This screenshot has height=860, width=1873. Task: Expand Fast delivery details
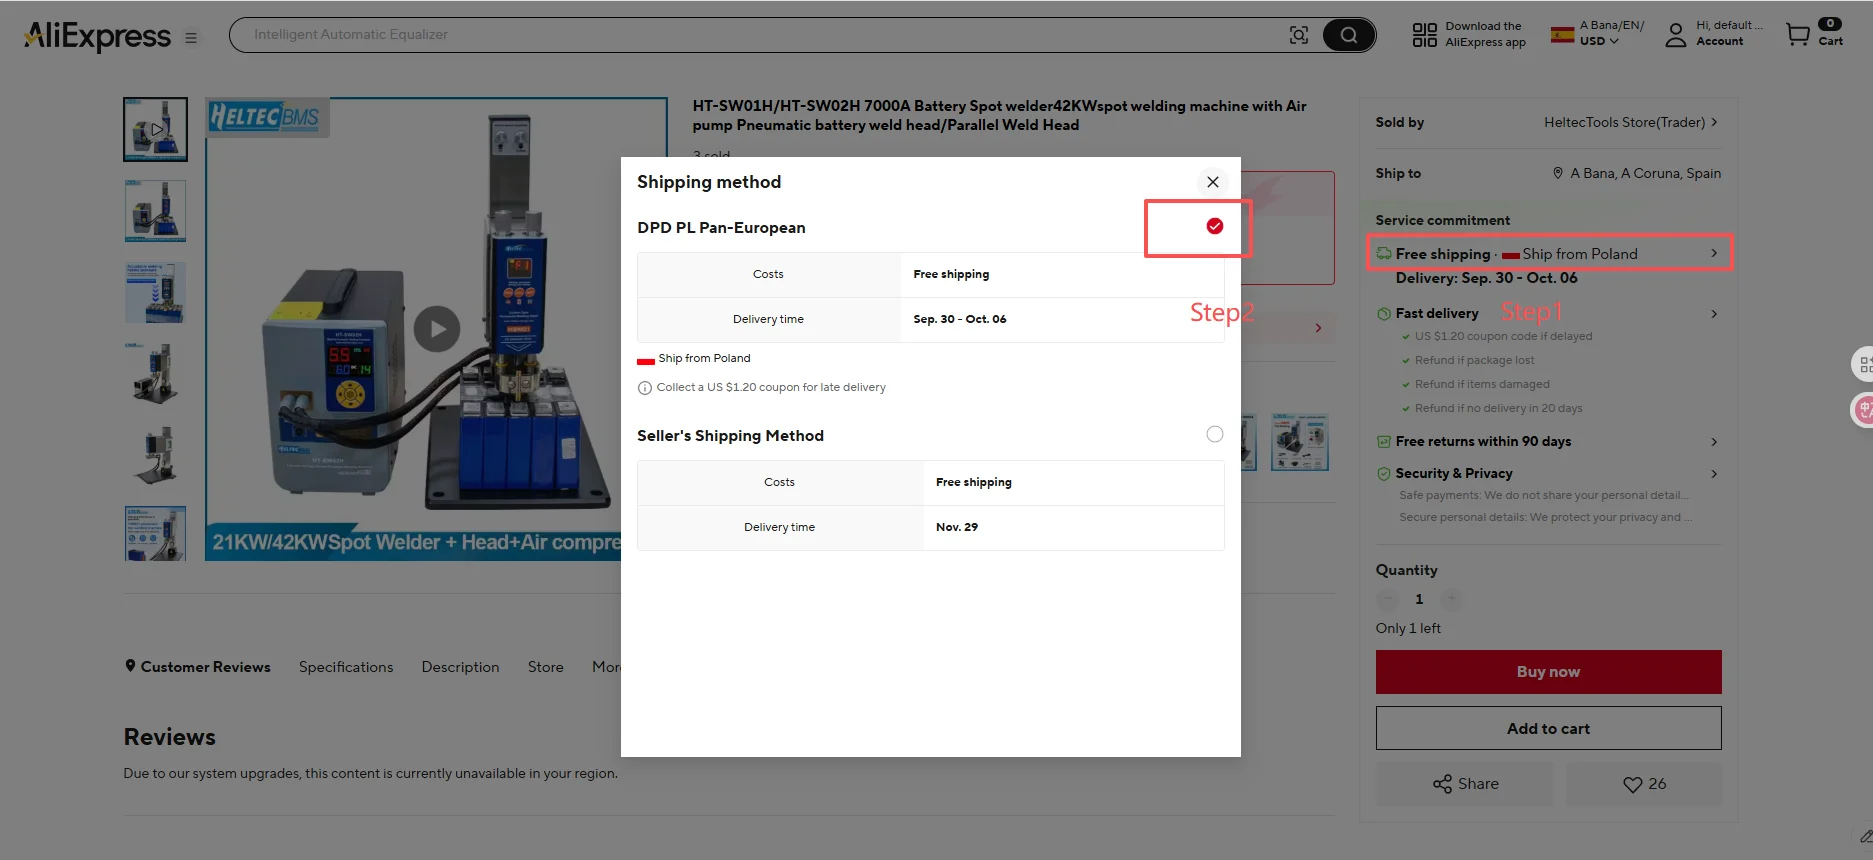click(1714, 314)
